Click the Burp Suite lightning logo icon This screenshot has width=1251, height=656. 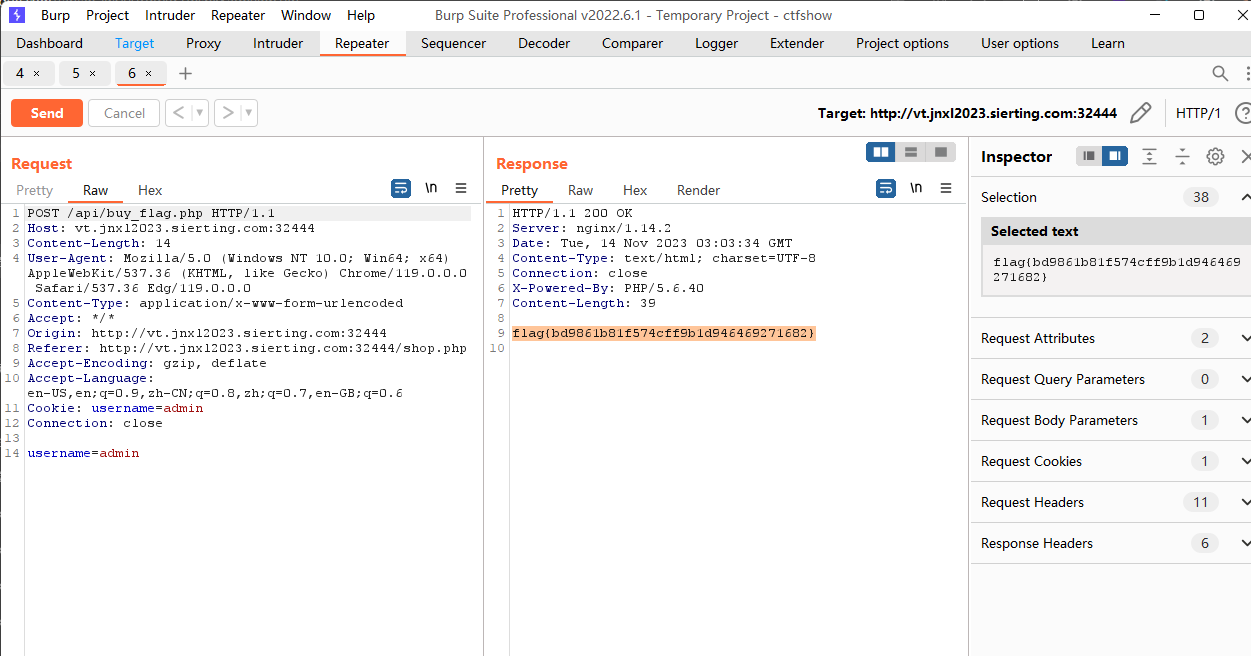16,15
